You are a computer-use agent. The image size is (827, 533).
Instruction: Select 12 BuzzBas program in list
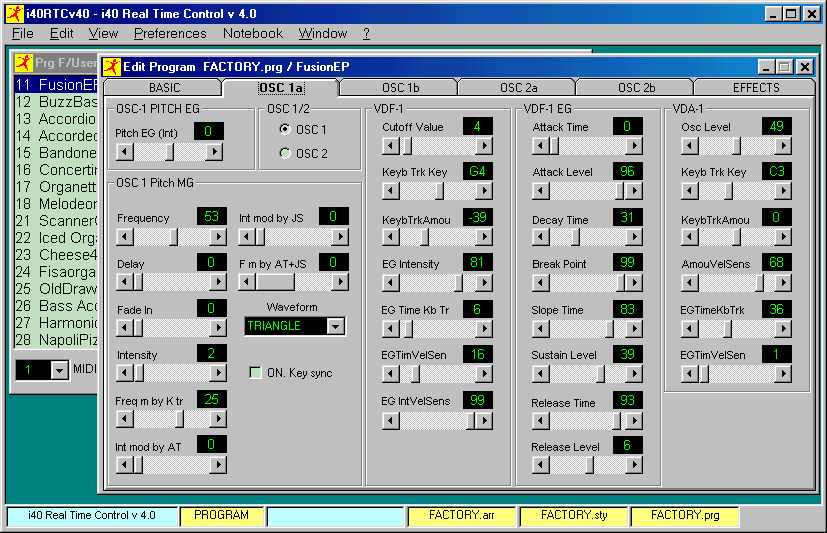click(x=56, y=102)
